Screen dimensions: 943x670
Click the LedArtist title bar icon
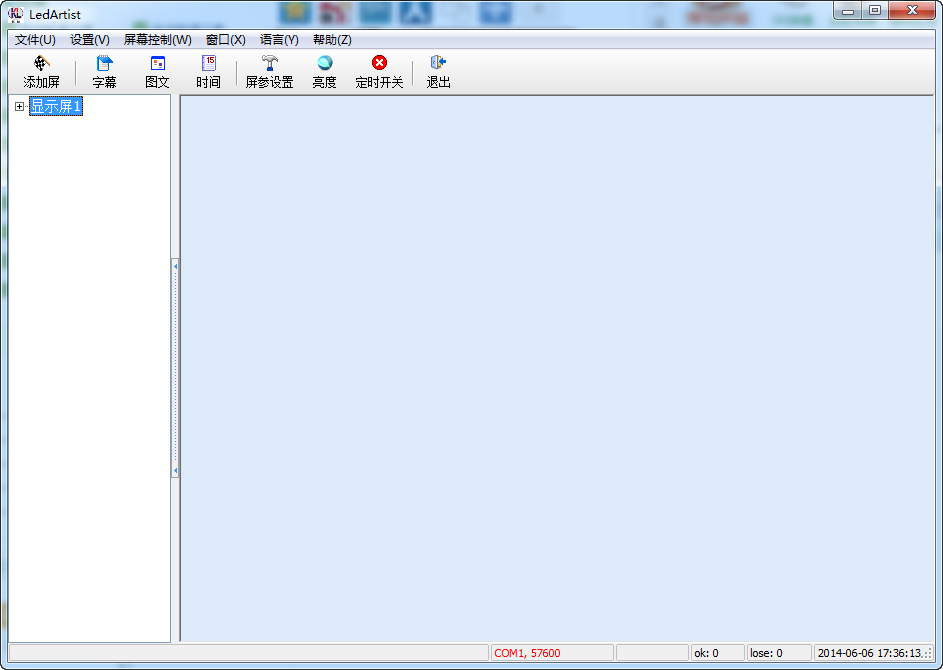(x=16, y=14)
